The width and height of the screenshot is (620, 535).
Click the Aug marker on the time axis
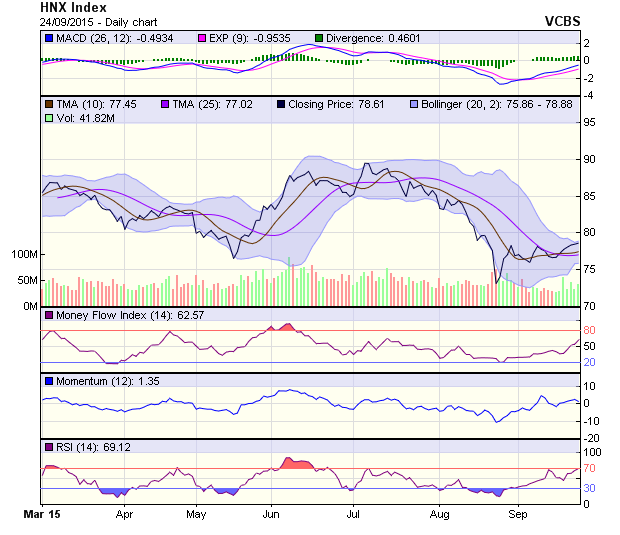coord(437,515)
